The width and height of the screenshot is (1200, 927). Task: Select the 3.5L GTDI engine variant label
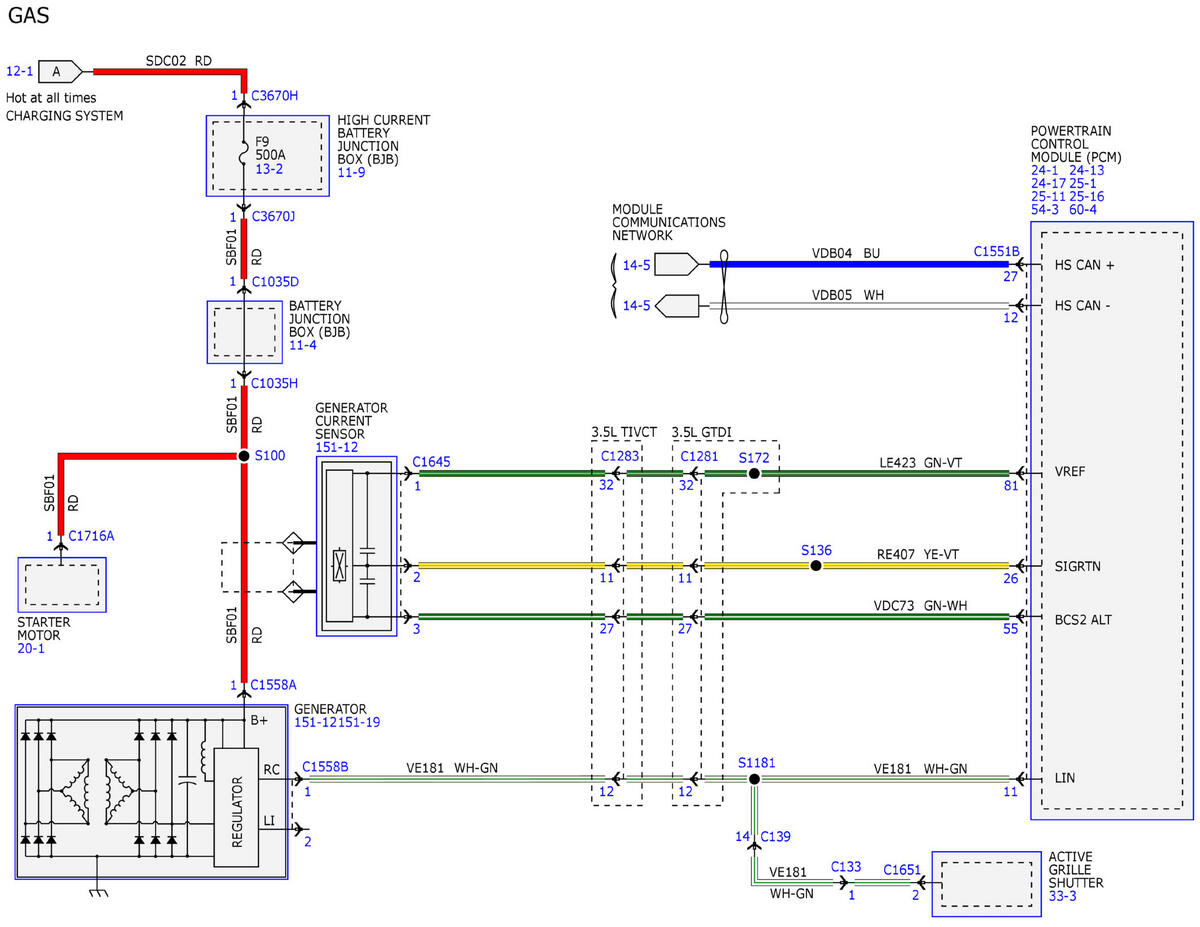(x=702, y=432)
